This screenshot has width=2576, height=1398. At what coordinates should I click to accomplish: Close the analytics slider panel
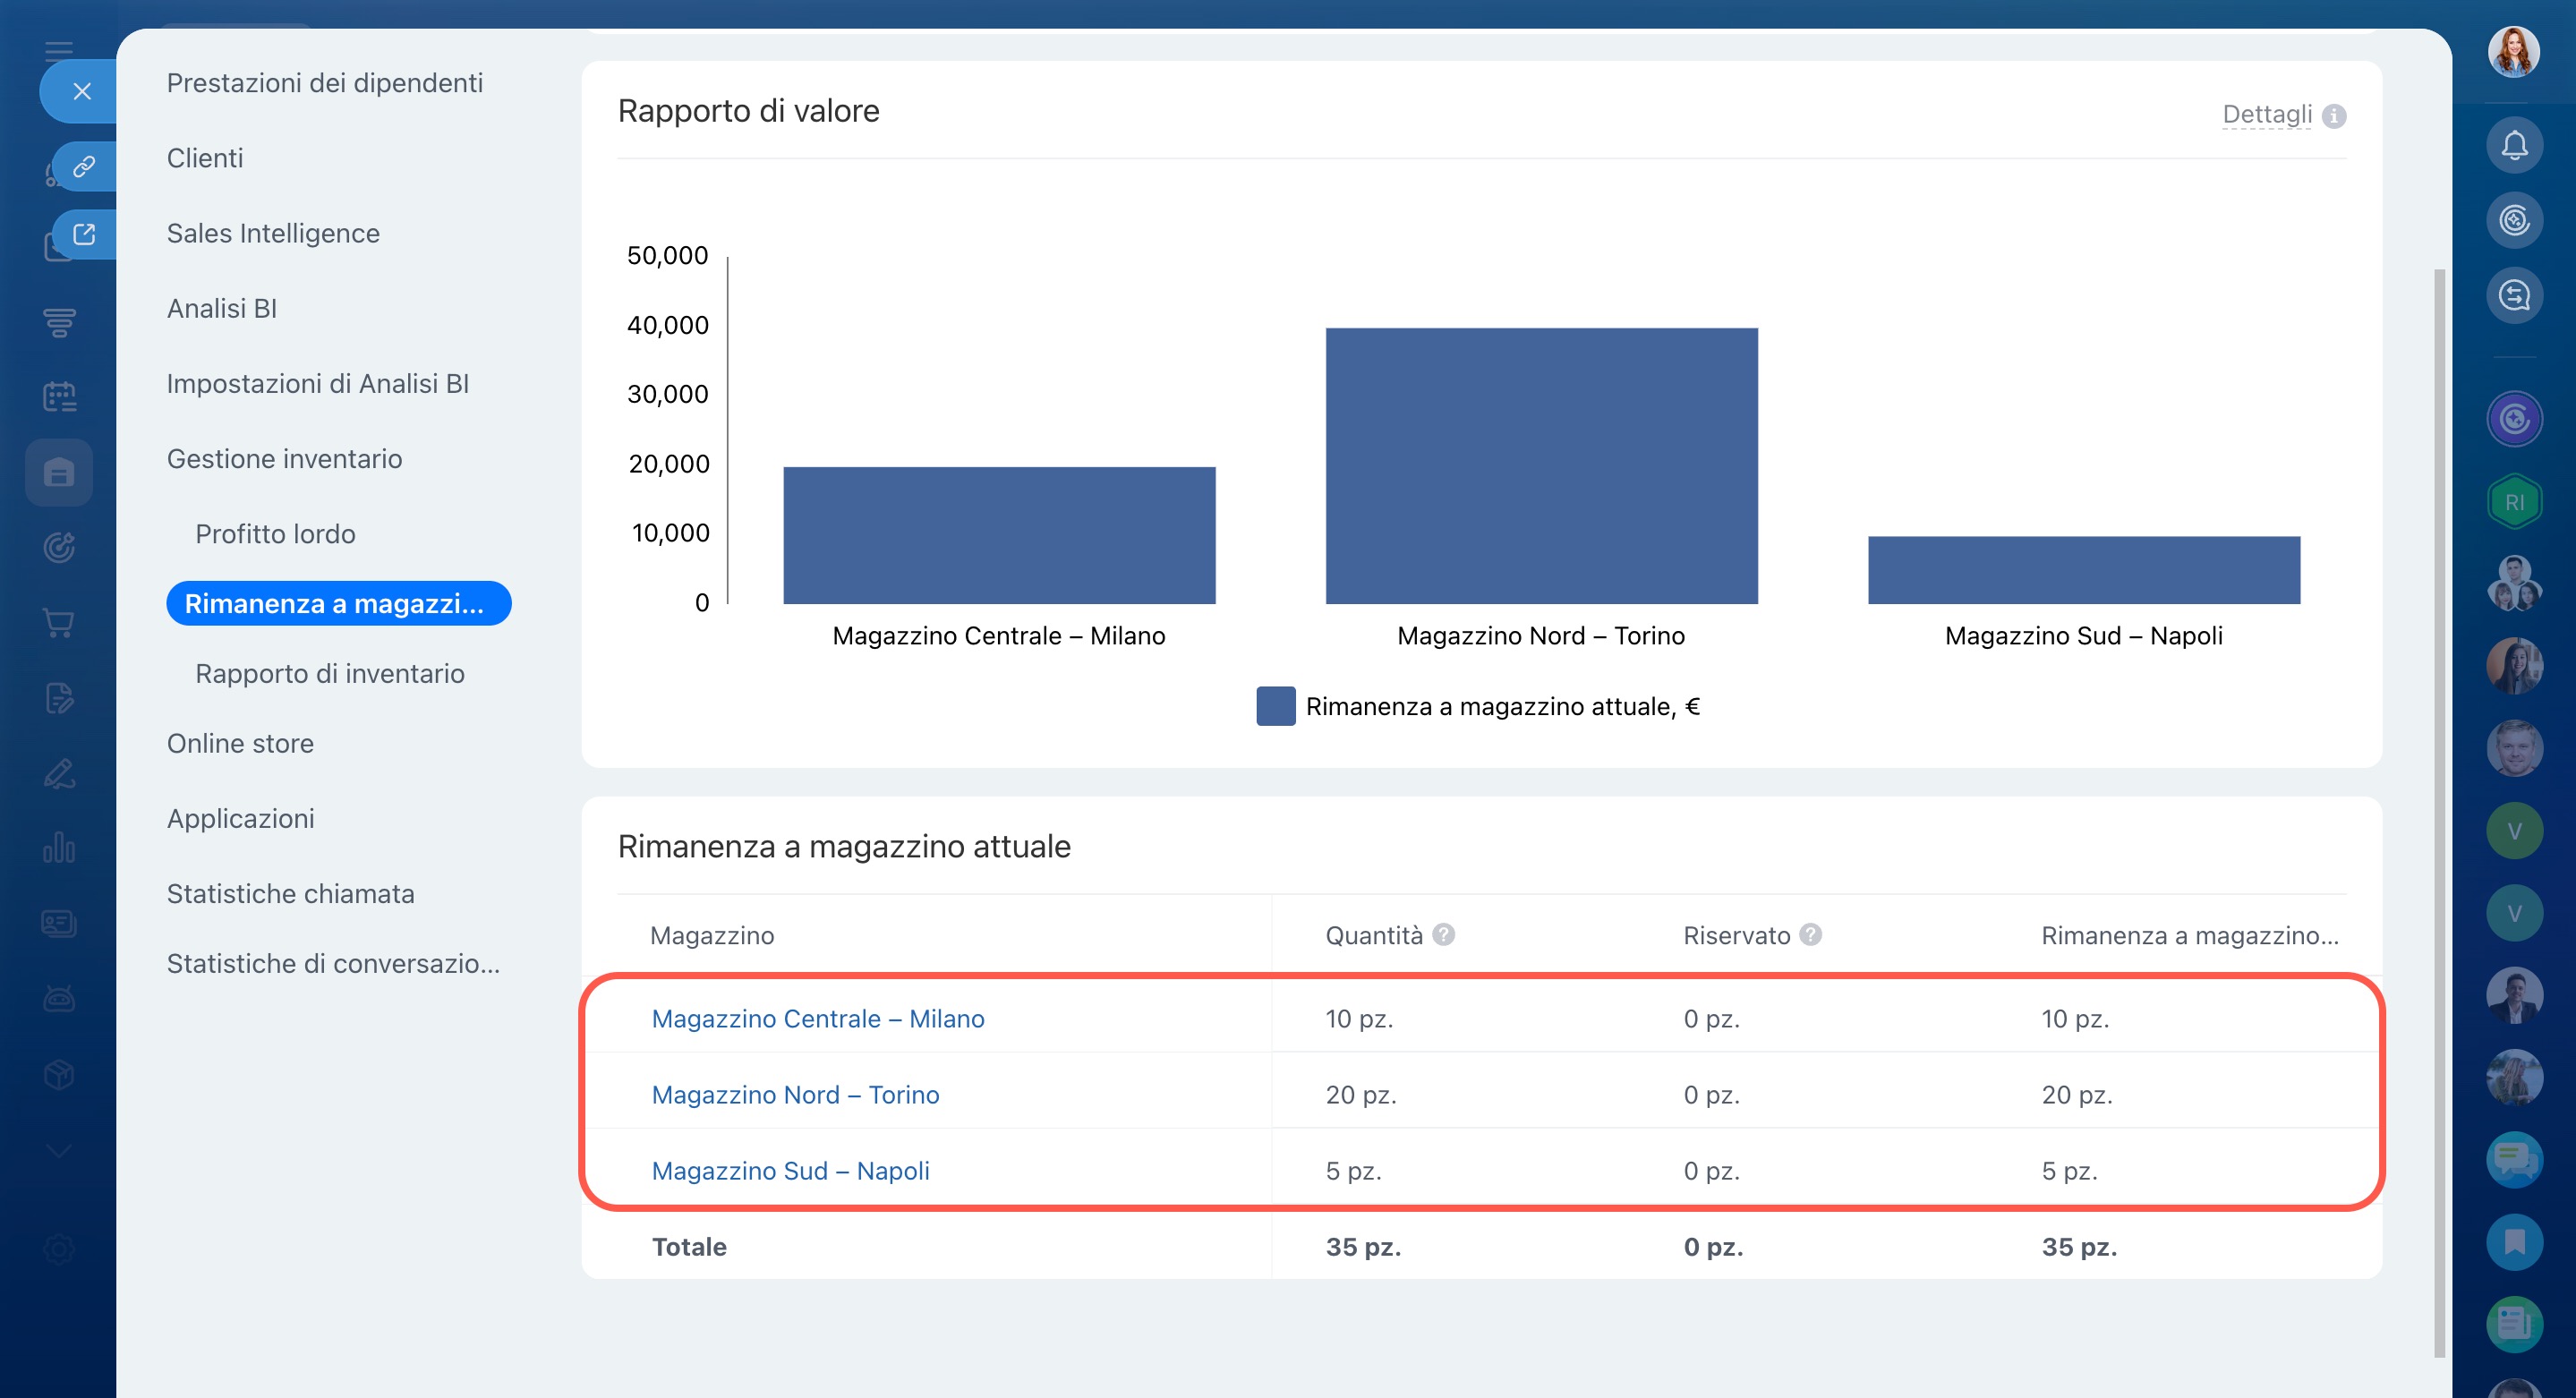[x=82, y=92]
